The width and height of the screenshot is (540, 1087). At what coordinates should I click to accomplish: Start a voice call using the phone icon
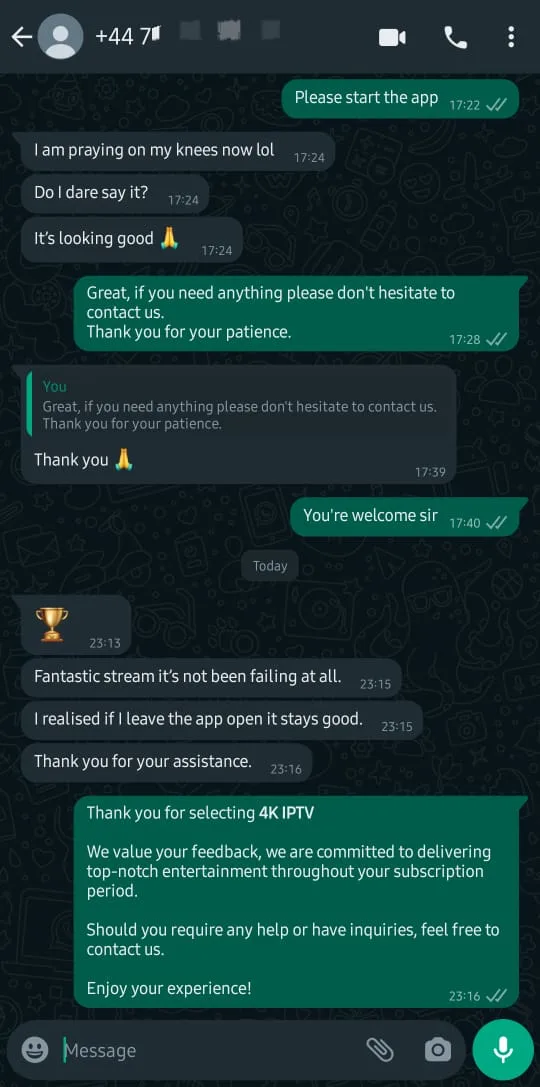[x=455, y=37]
